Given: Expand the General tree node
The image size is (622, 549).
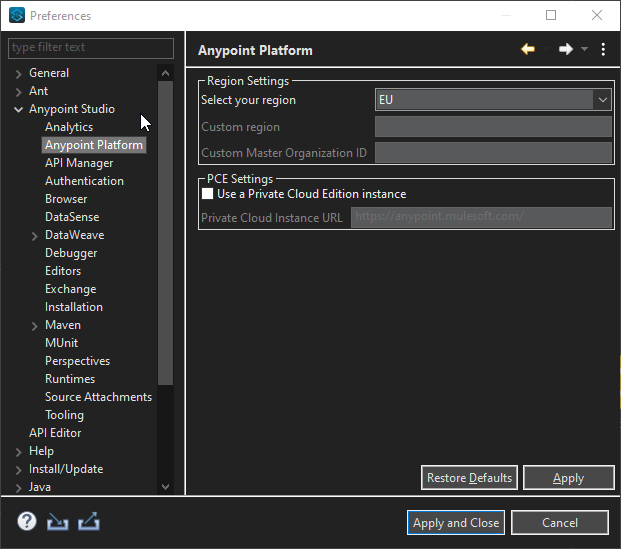Looking at the screenshot, I should tap(18, 74).
